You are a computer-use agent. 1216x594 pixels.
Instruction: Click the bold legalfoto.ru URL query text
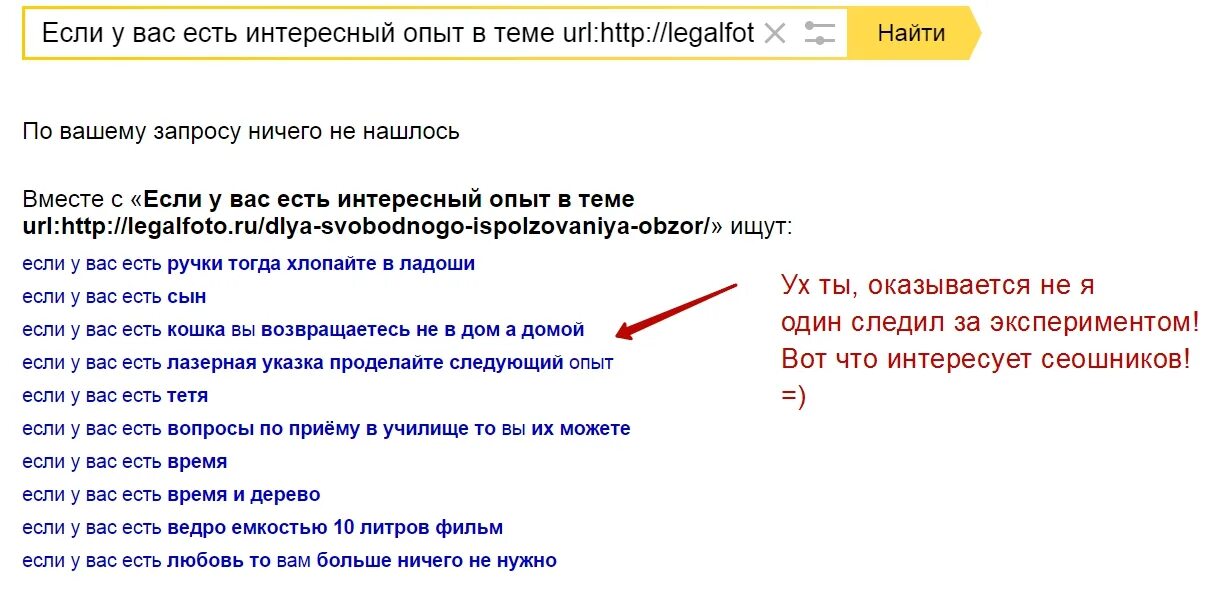click(366, 227)
